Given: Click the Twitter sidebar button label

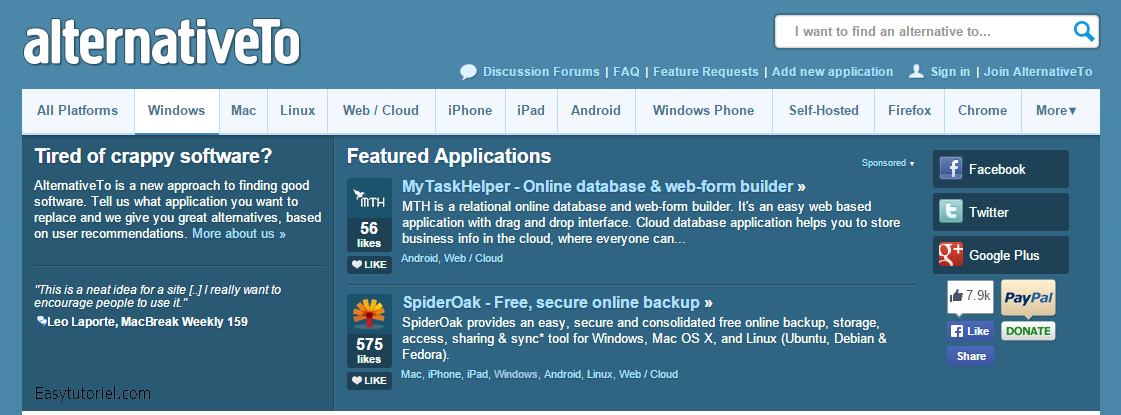Looking at the screenshot, I should click(989, 213).
